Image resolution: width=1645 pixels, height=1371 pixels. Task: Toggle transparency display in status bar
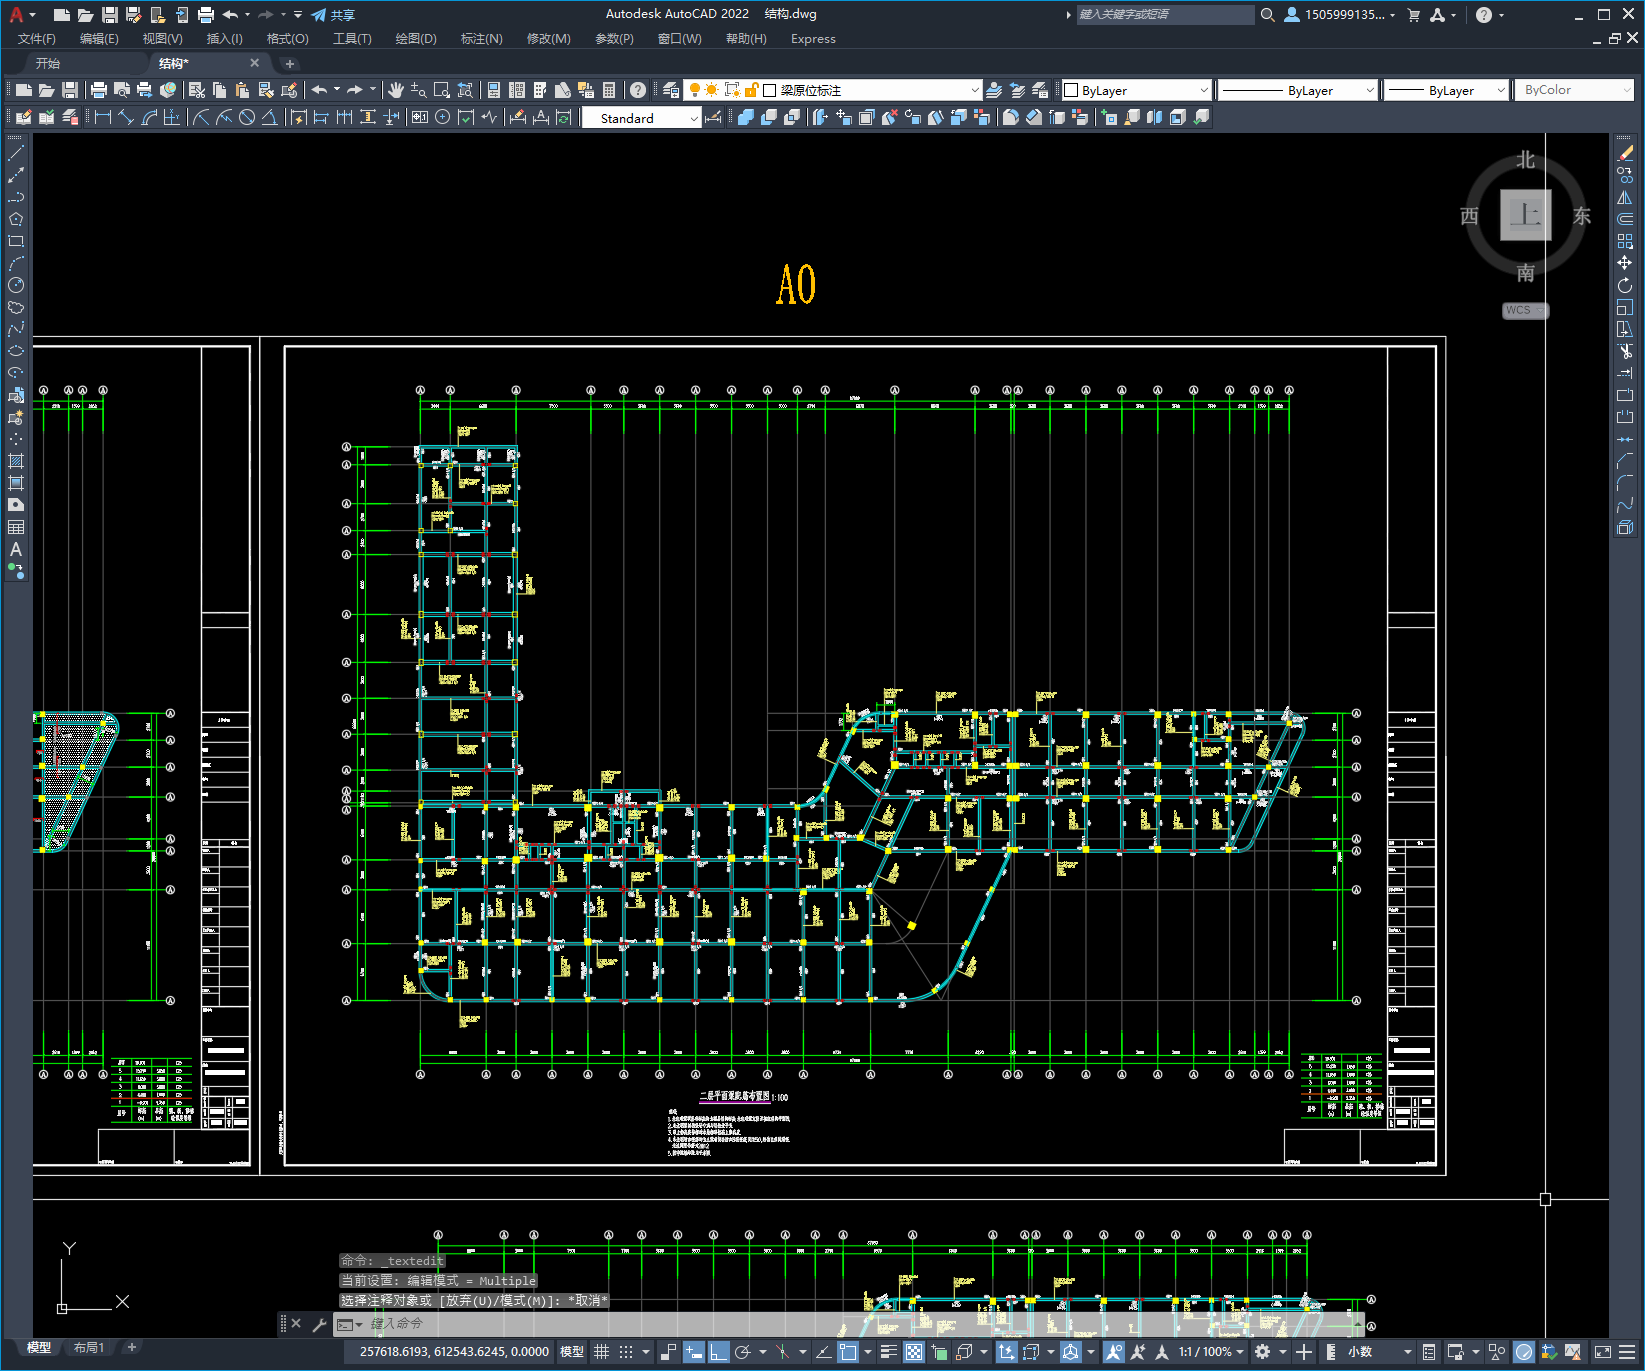click(914, 1352)
